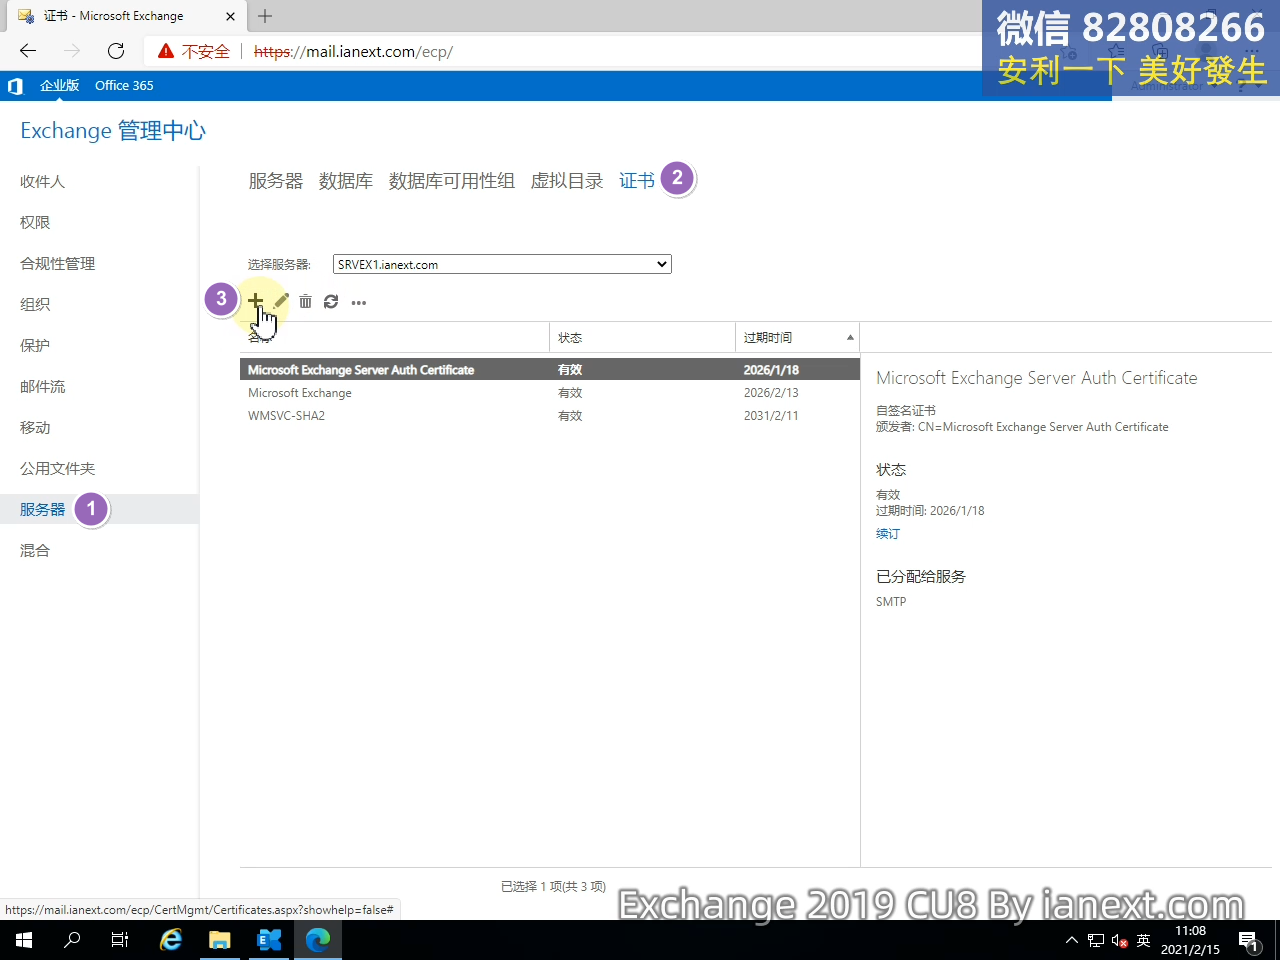Select the WMSVC-SHA2 certificate row
This screenshot has width=1280, height=960.
550,416
